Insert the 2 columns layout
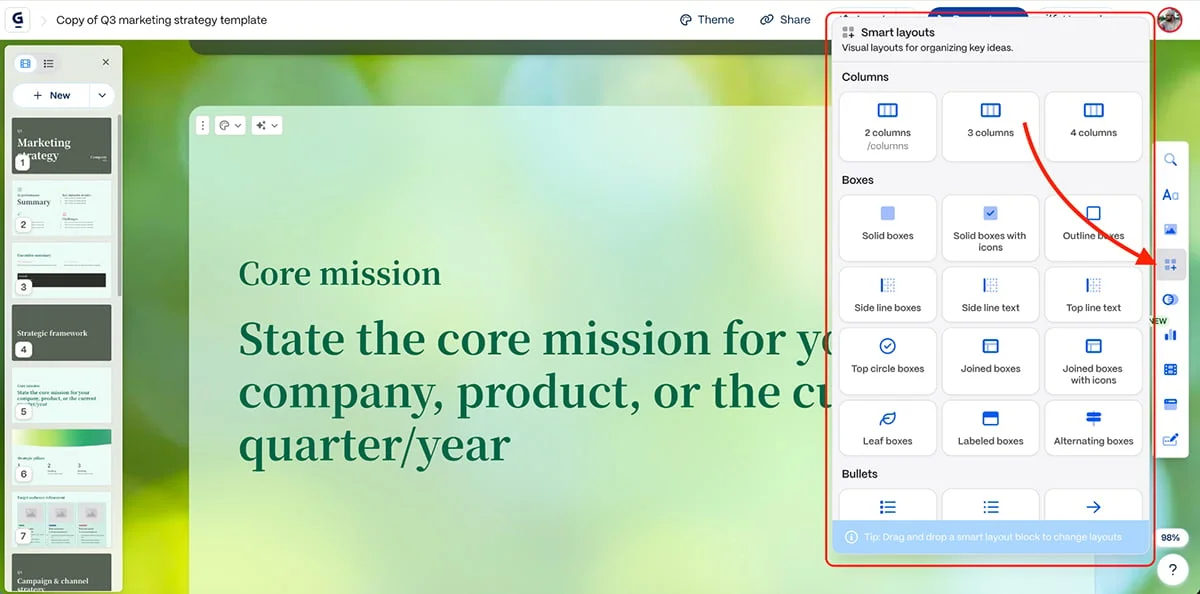Screen dimensions: 1200x594 coord(888,127)
